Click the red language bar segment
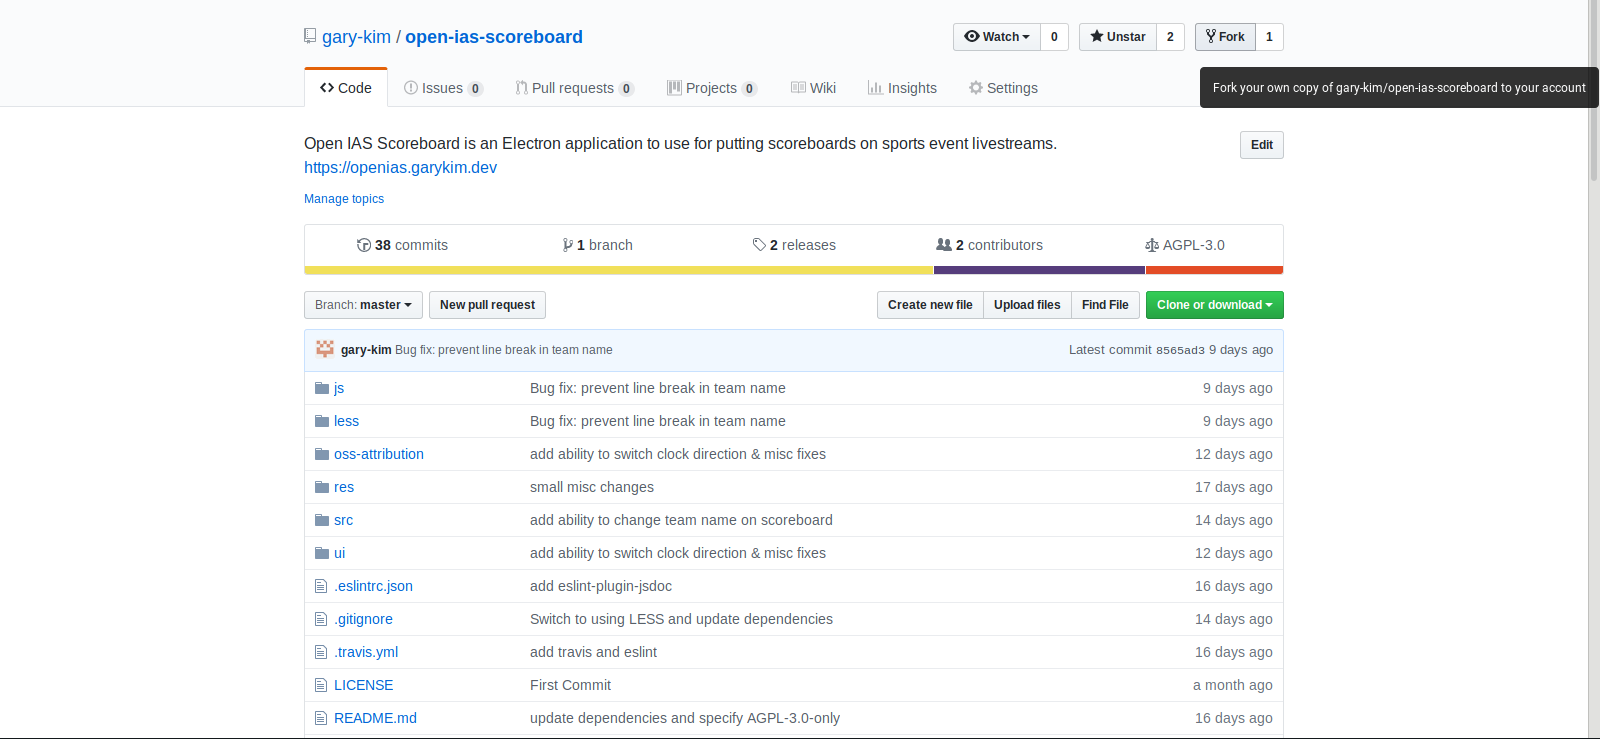1600x739 pixels. tap(1214, 270)
